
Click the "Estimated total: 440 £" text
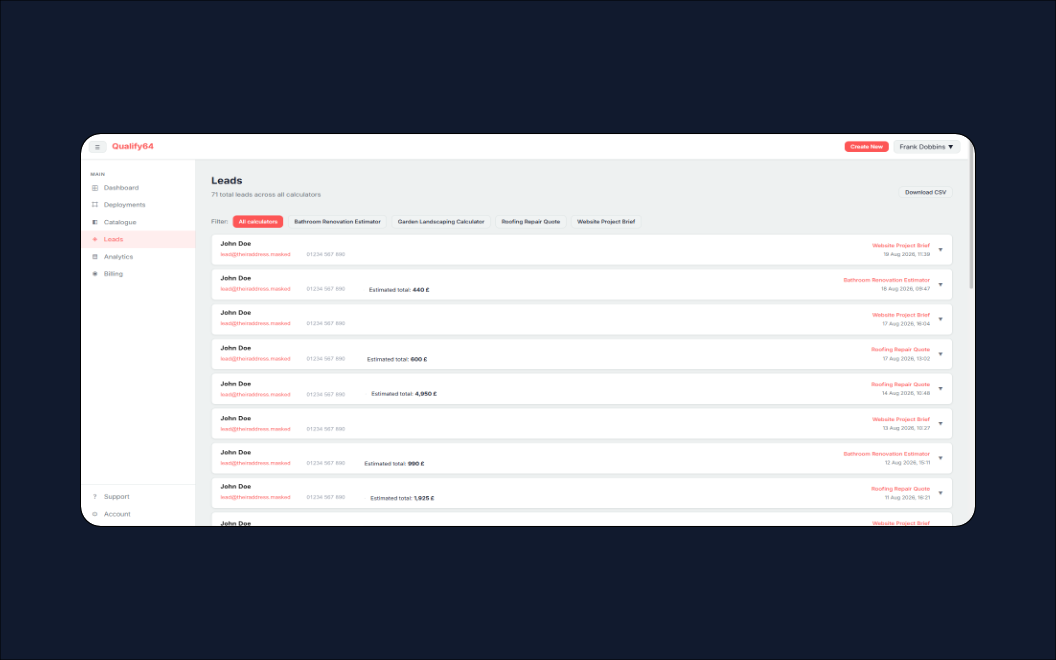click(399, 290)
